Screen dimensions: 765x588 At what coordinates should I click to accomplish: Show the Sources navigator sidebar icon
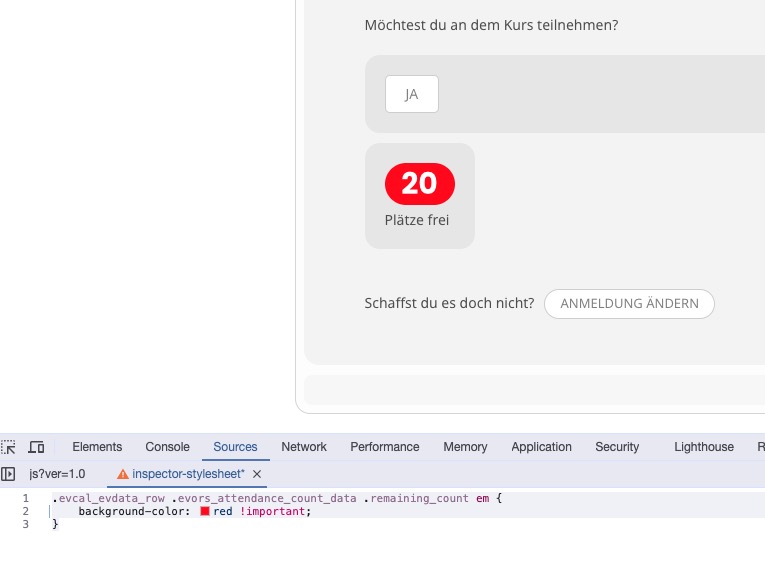pyautogui.click(x=8, y=474)
